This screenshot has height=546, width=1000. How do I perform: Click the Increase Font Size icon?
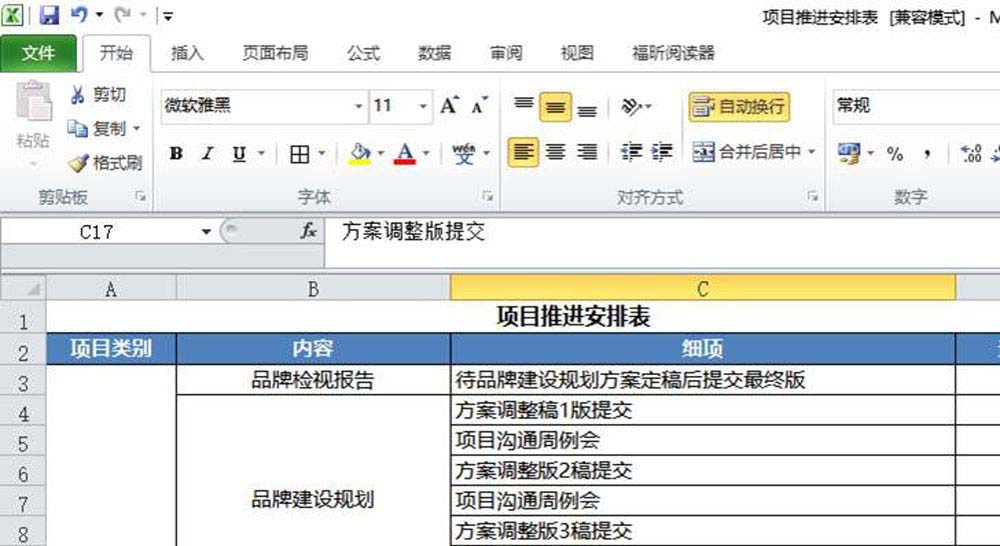pos(449,106)
